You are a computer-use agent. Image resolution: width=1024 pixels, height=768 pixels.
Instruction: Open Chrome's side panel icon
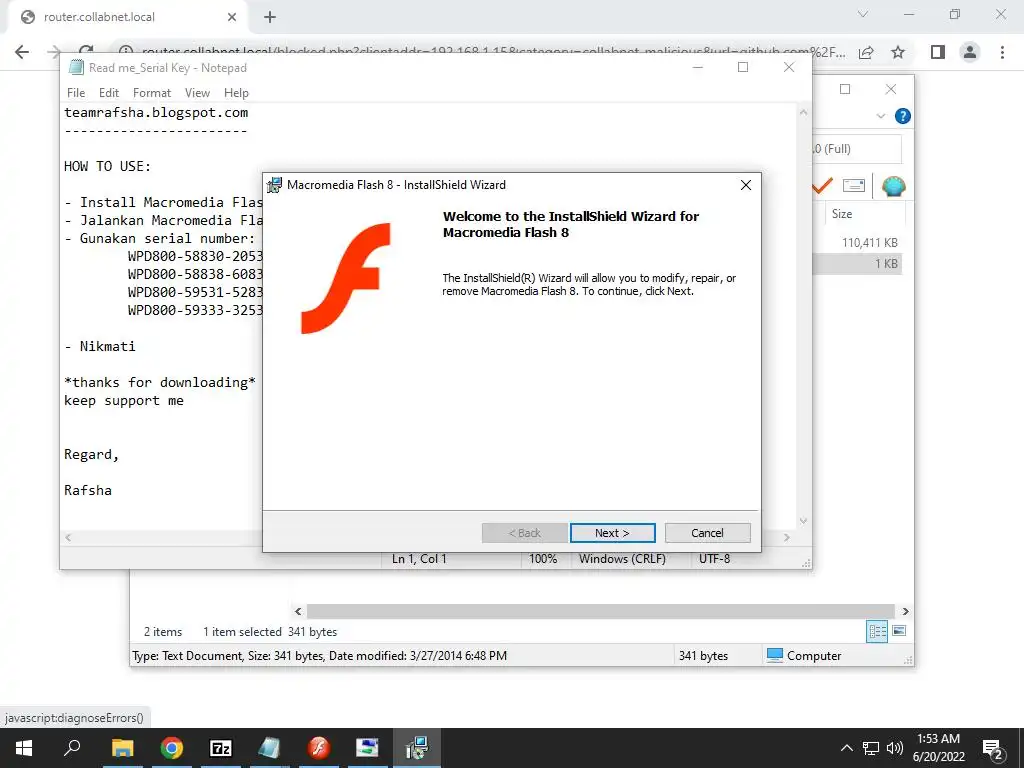(x=938, y=52)
